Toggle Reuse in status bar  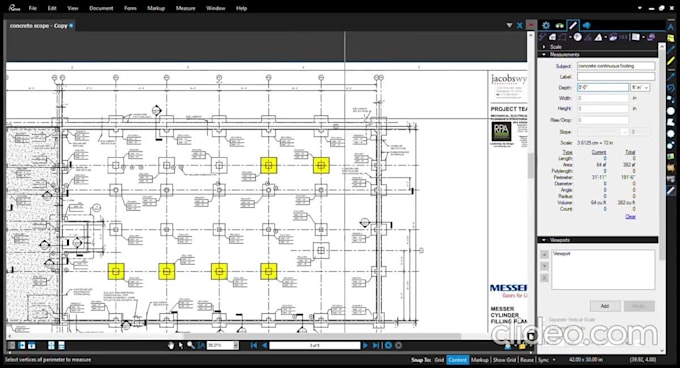[526, 360]
